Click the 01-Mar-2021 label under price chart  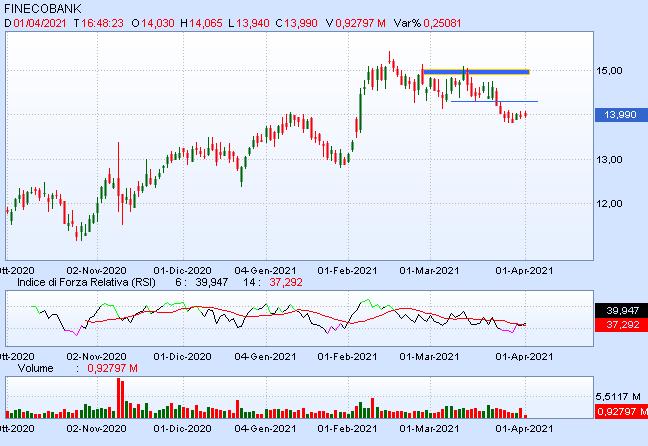pyautogui.click(x=429, y=271)
